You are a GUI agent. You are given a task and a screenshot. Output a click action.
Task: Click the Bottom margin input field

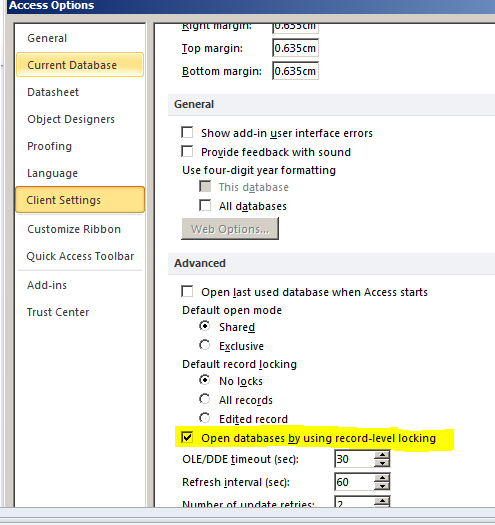(295, 71)
